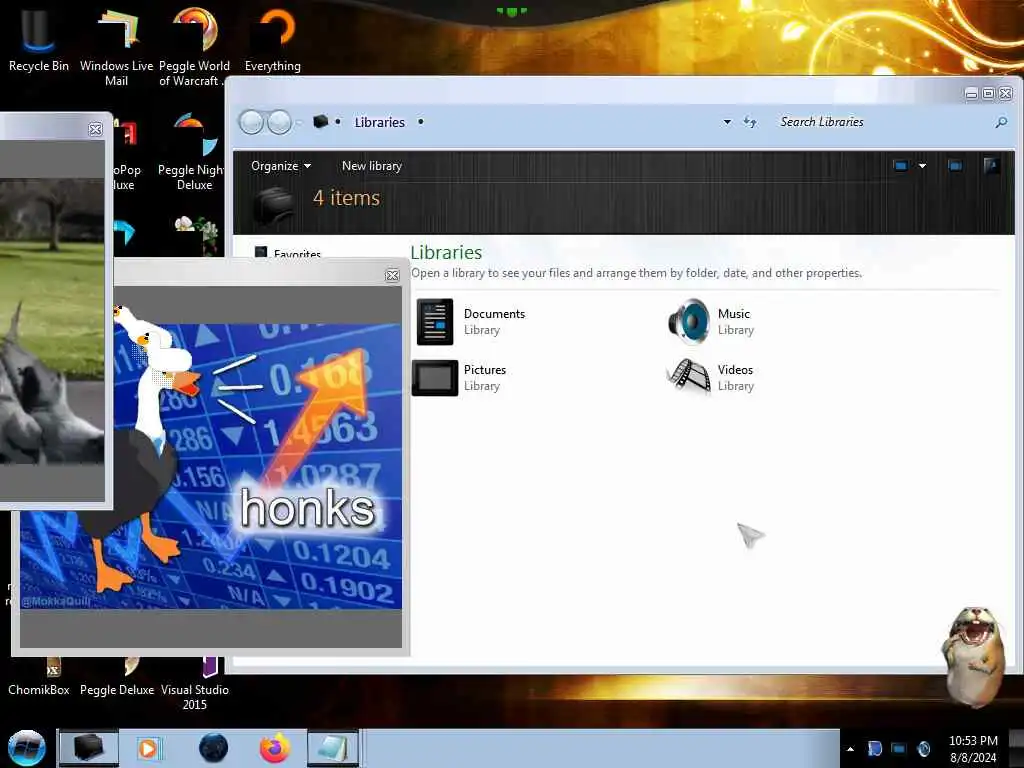Viewport: 1024px width, 768px height.
Task: Close the dog photo popup window
Action: [95, 129]
